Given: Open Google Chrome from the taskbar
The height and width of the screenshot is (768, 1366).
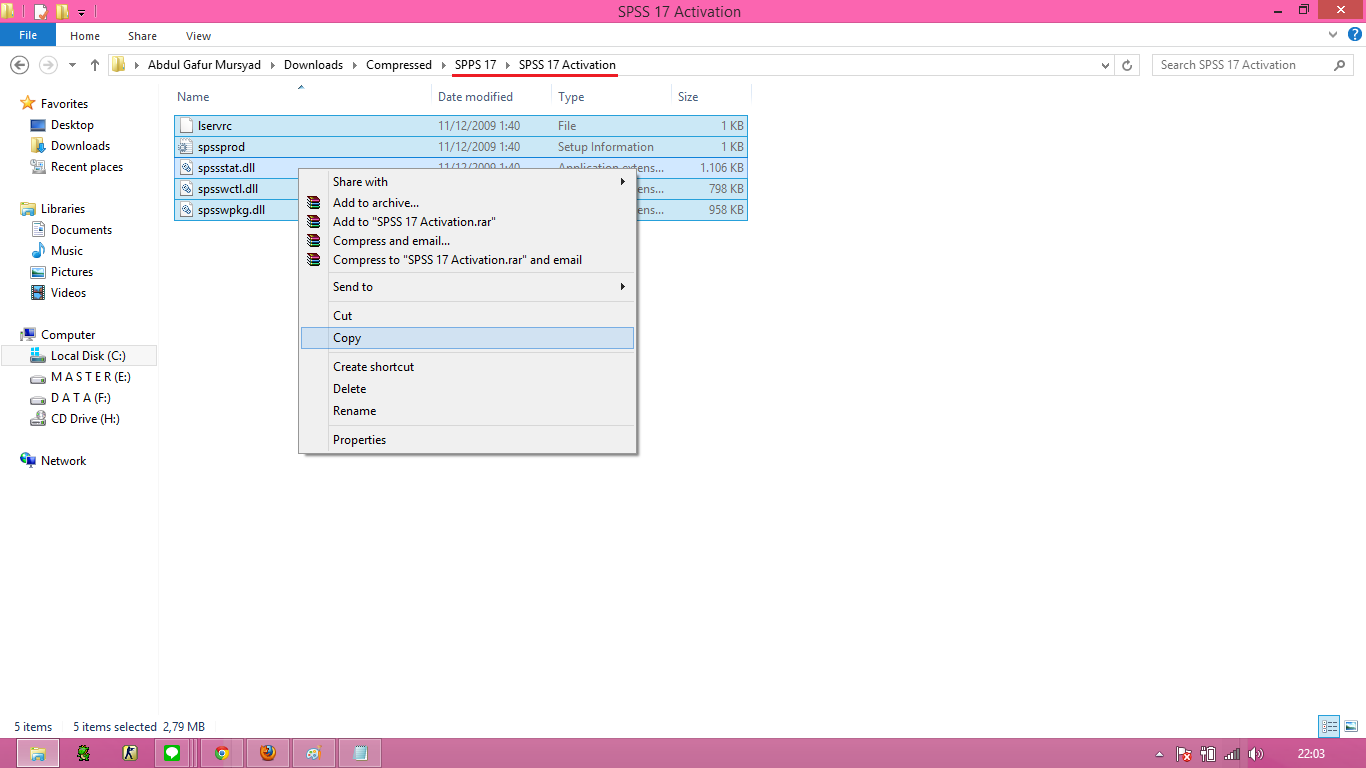Looking at the screenshot, I should pyautogui.click(x=222, y=753).
